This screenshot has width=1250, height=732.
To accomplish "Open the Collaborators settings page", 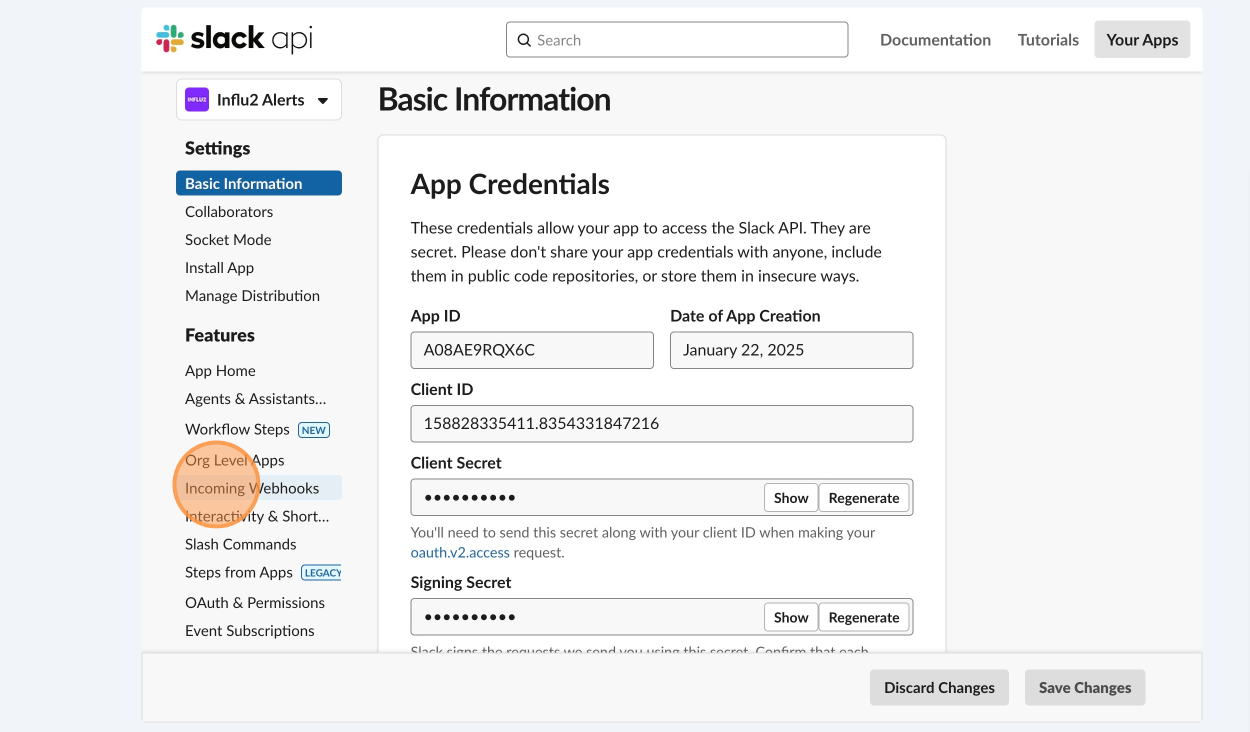I will (229, 211).
